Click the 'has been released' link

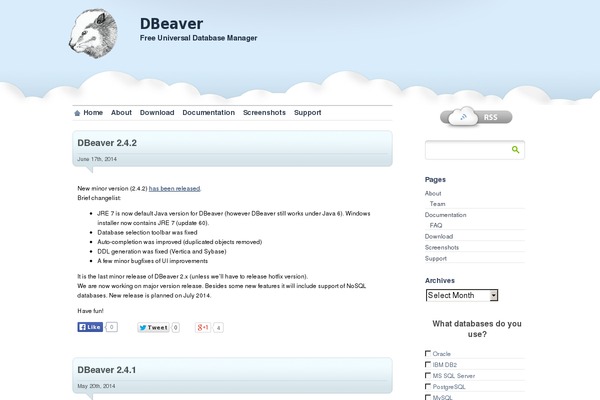click(174, 188)
